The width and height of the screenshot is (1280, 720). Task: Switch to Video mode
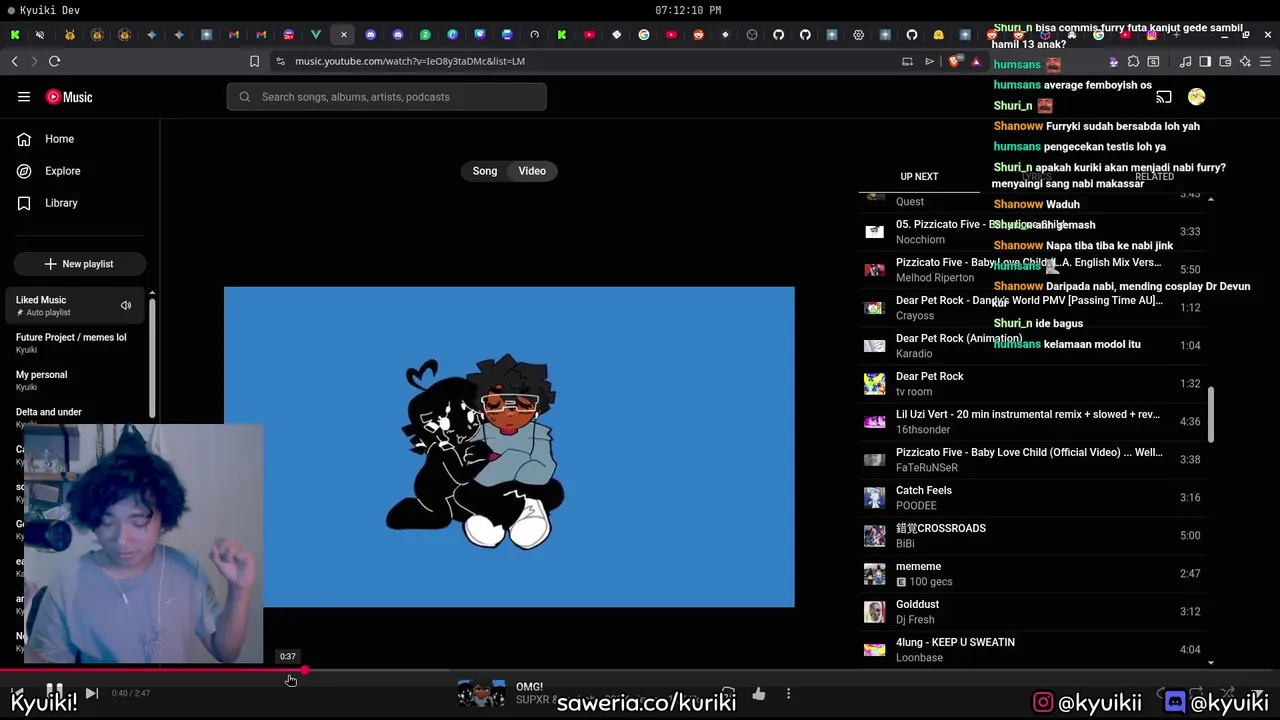pyautogui.click(x=532, y=171)
